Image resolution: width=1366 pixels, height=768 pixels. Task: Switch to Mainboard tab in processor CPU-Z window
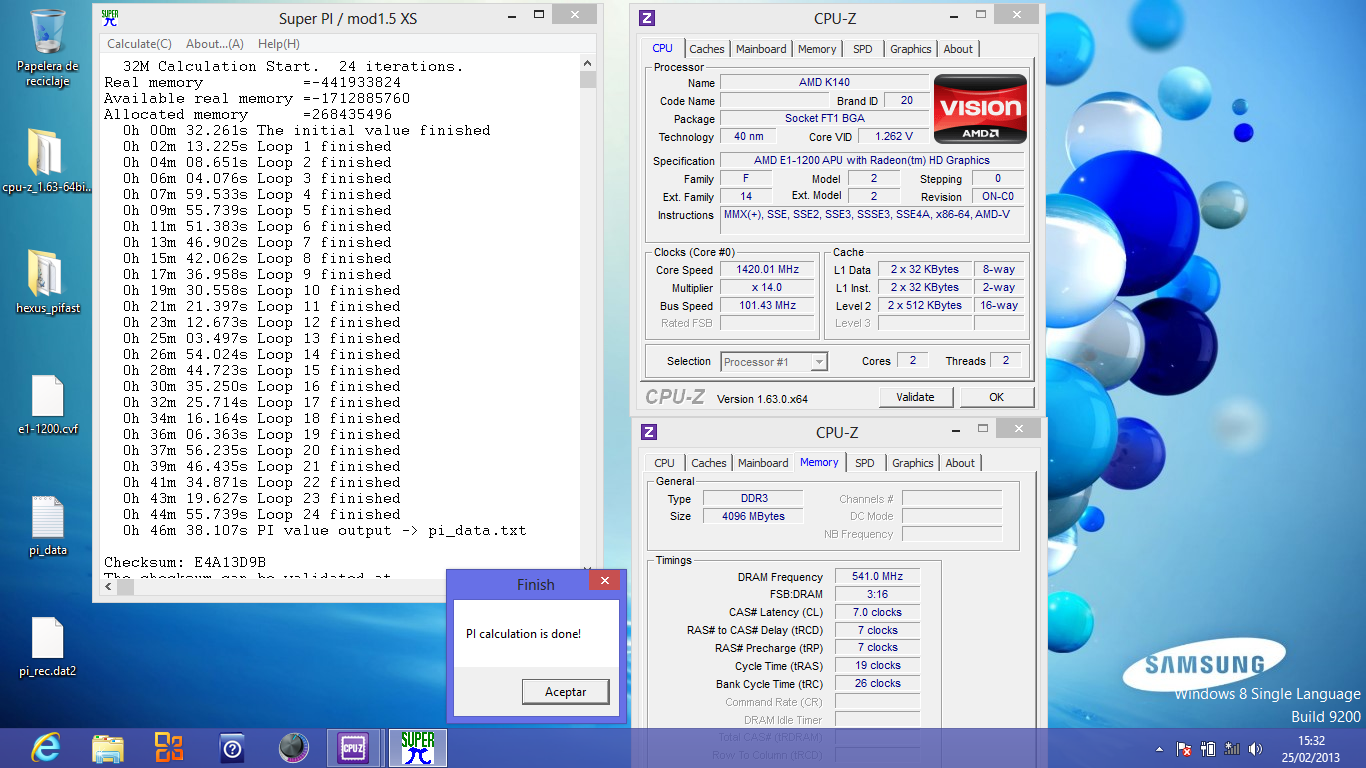pos(761,49)
